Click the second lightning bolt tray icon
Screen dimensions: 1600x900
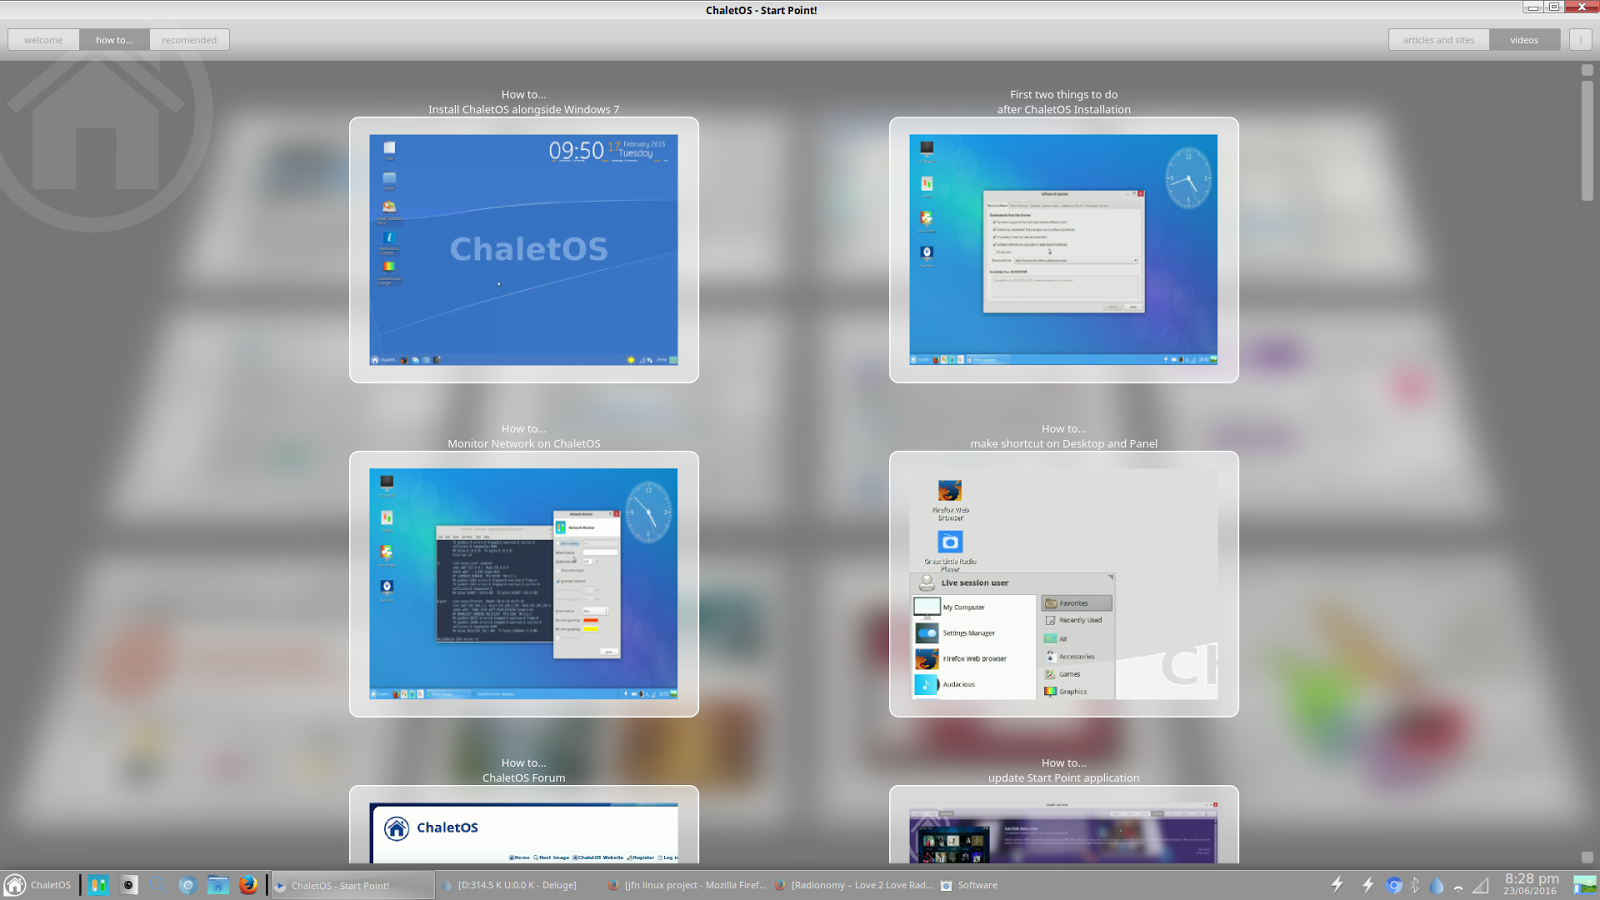1367,885
